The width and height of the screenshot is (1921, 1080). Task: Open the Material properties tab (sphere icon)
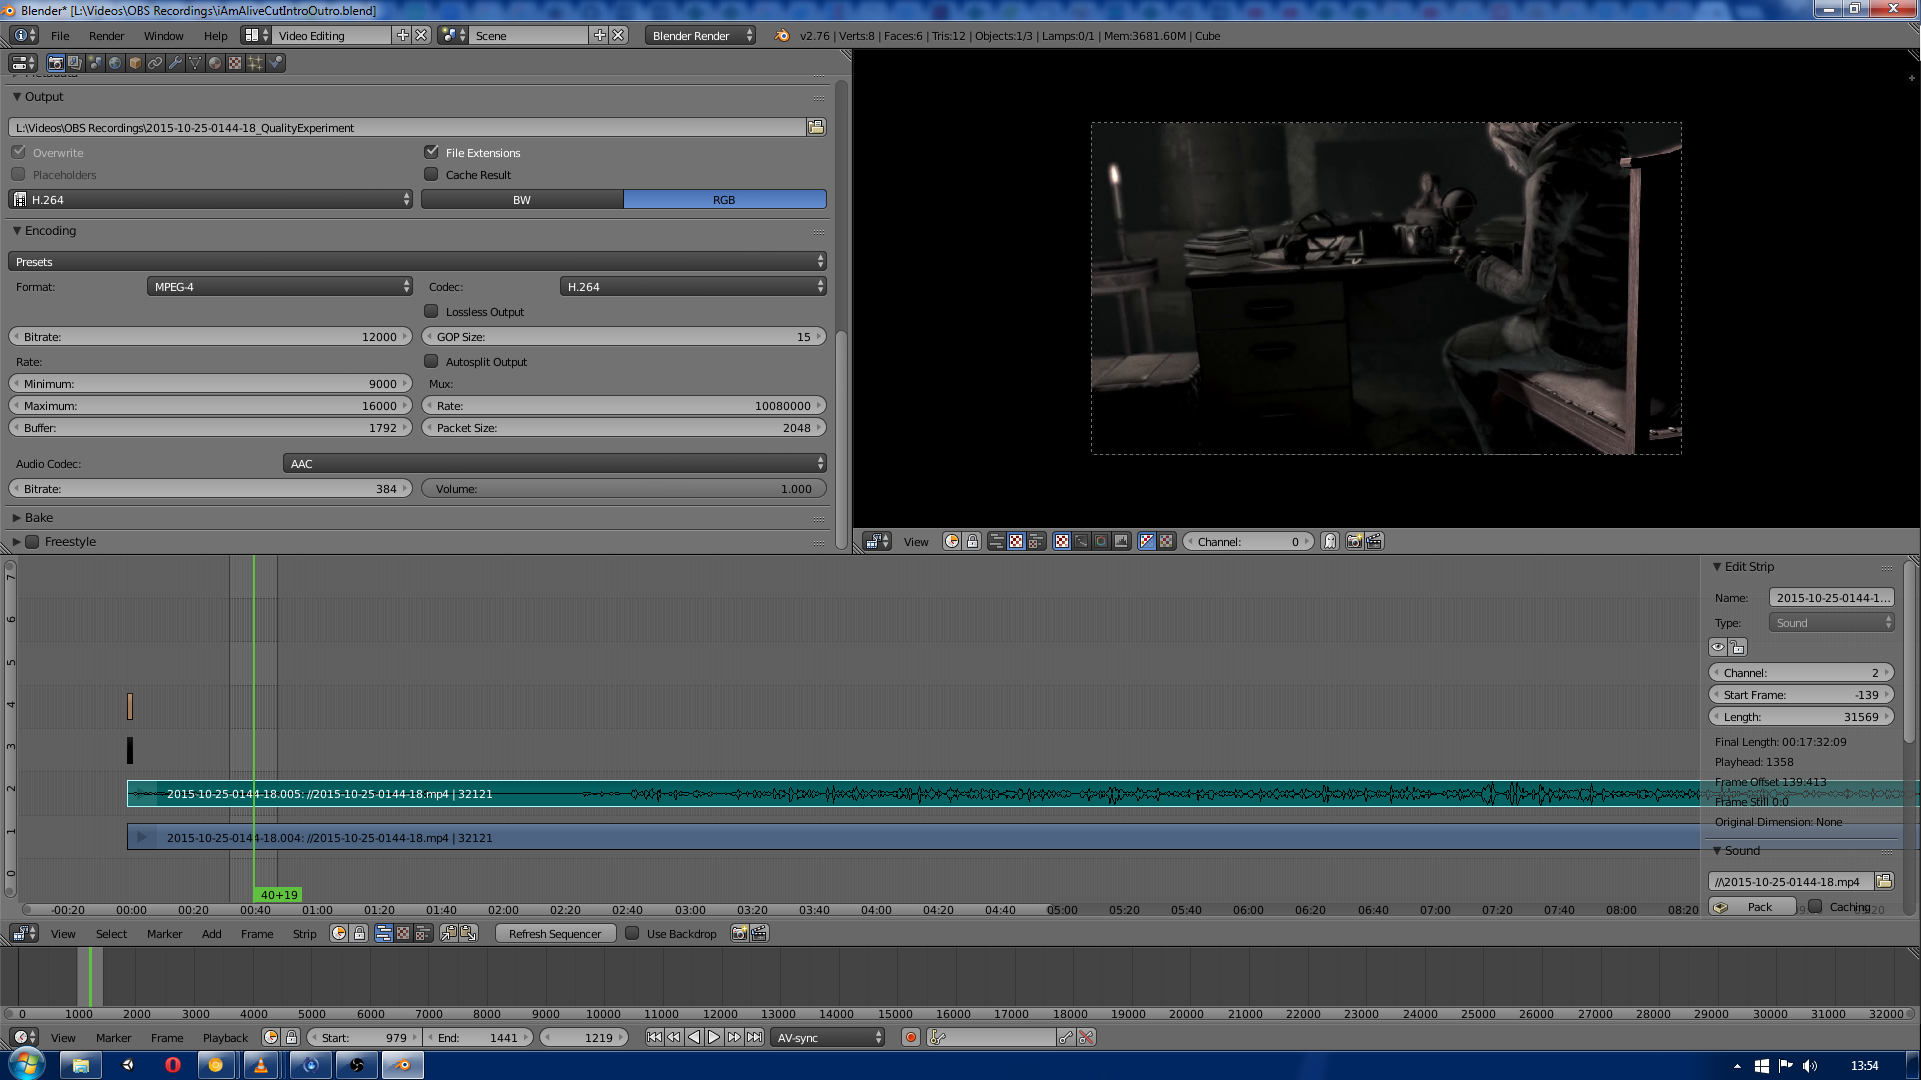click(x=215, y=63)
